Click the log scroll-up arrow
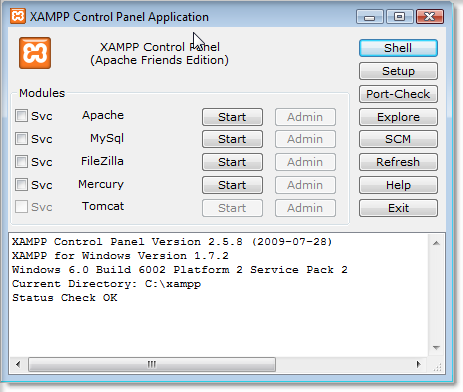The width and height of the screenshot is (463, 392). click(x=436, y=243)
